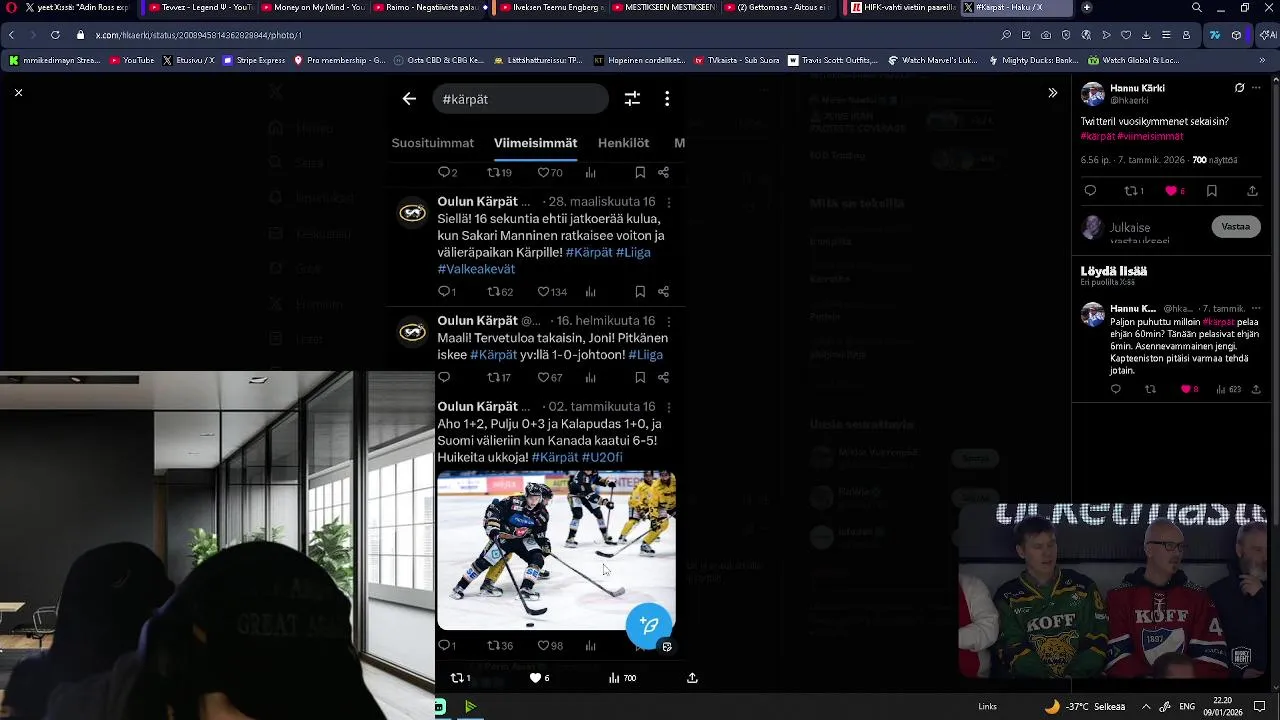Open more menu on 28. maaliskuuta post
This screenshot has width=1280, height=720.
[x=668, y=202]
